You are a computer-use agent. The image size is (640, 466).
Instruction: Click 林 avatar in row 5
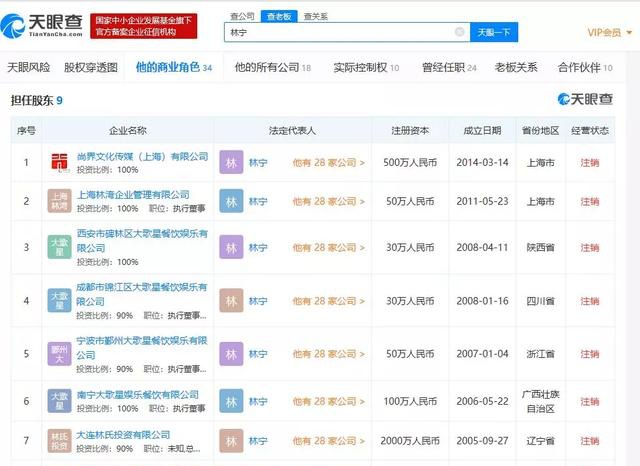(x=231, y=354)
